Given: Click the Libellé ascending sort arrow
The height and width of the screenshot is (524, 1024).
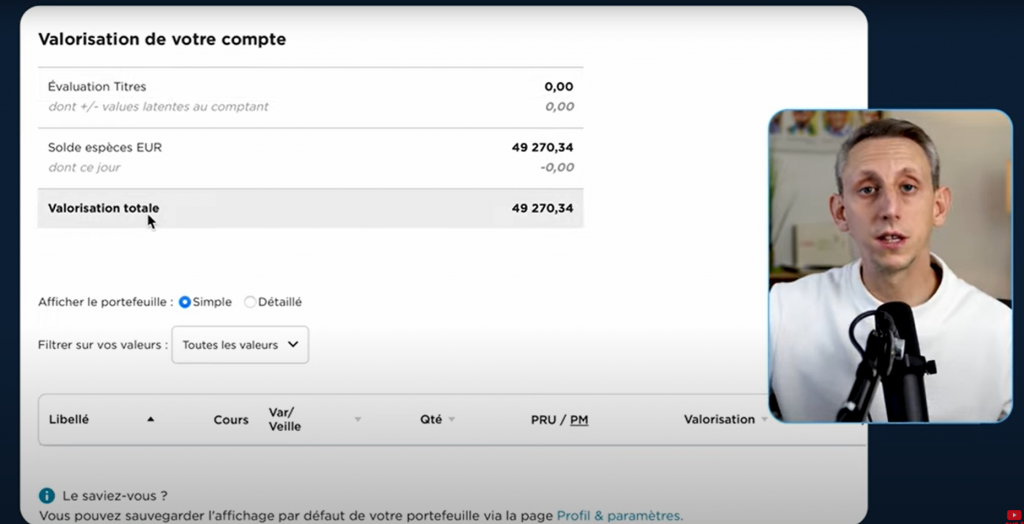Looking at the screenshot, I should [151, 420].
